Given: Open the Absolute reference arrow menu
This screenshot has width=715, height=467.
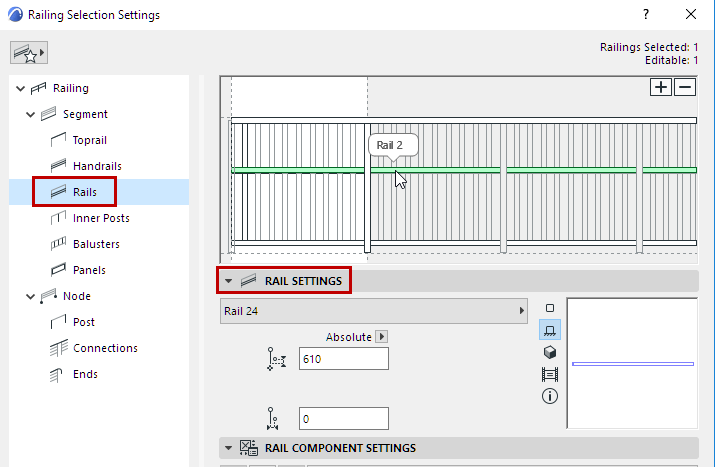Looking at the screenshot, I should 380,337.
